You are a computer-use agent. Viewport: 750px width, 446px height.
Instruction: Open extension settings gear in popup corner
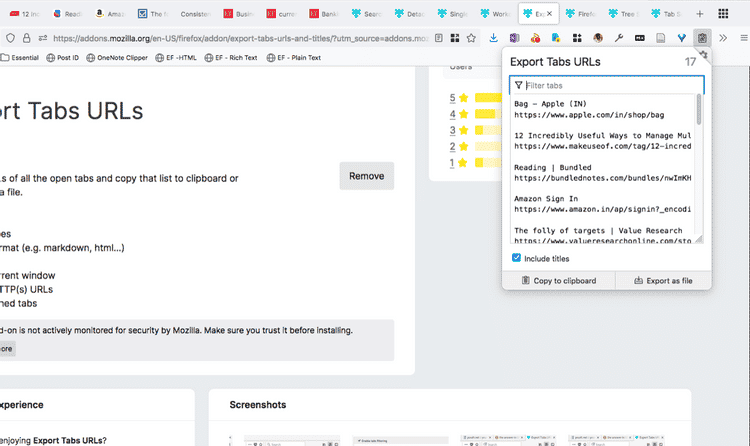coord(704,54)
